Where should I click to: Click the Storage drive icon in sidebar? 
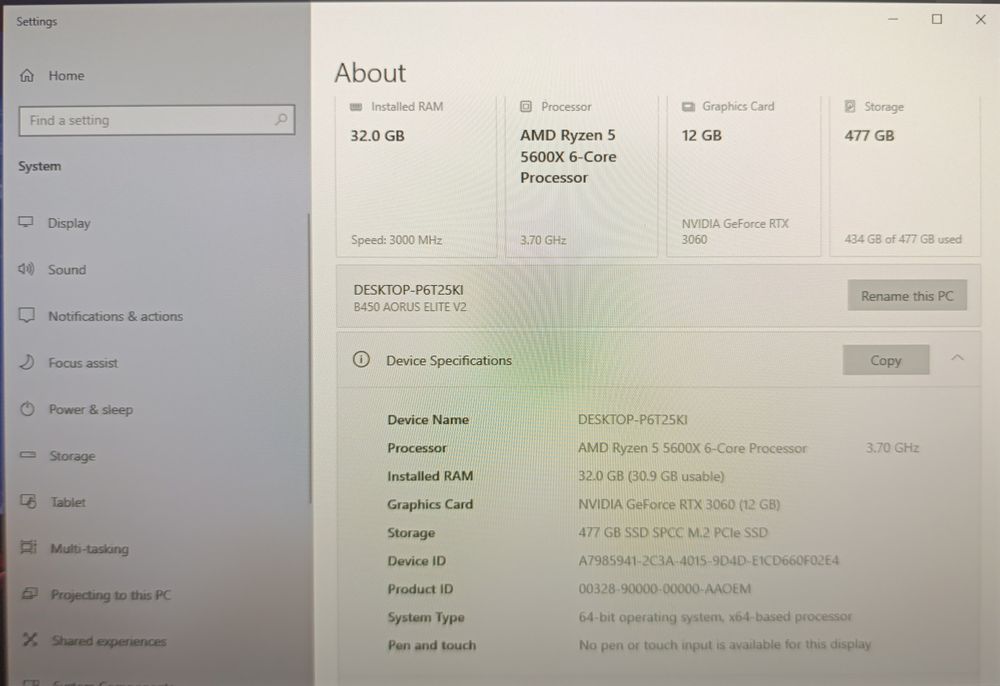(x=27, y=455)
